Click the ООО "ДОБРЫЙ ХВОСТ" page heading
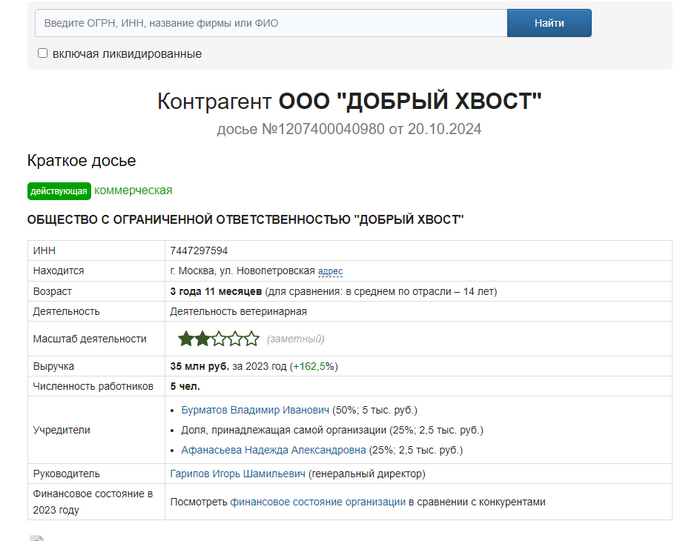700x541 pixels. pyautogui.click(x=410, y=101)
